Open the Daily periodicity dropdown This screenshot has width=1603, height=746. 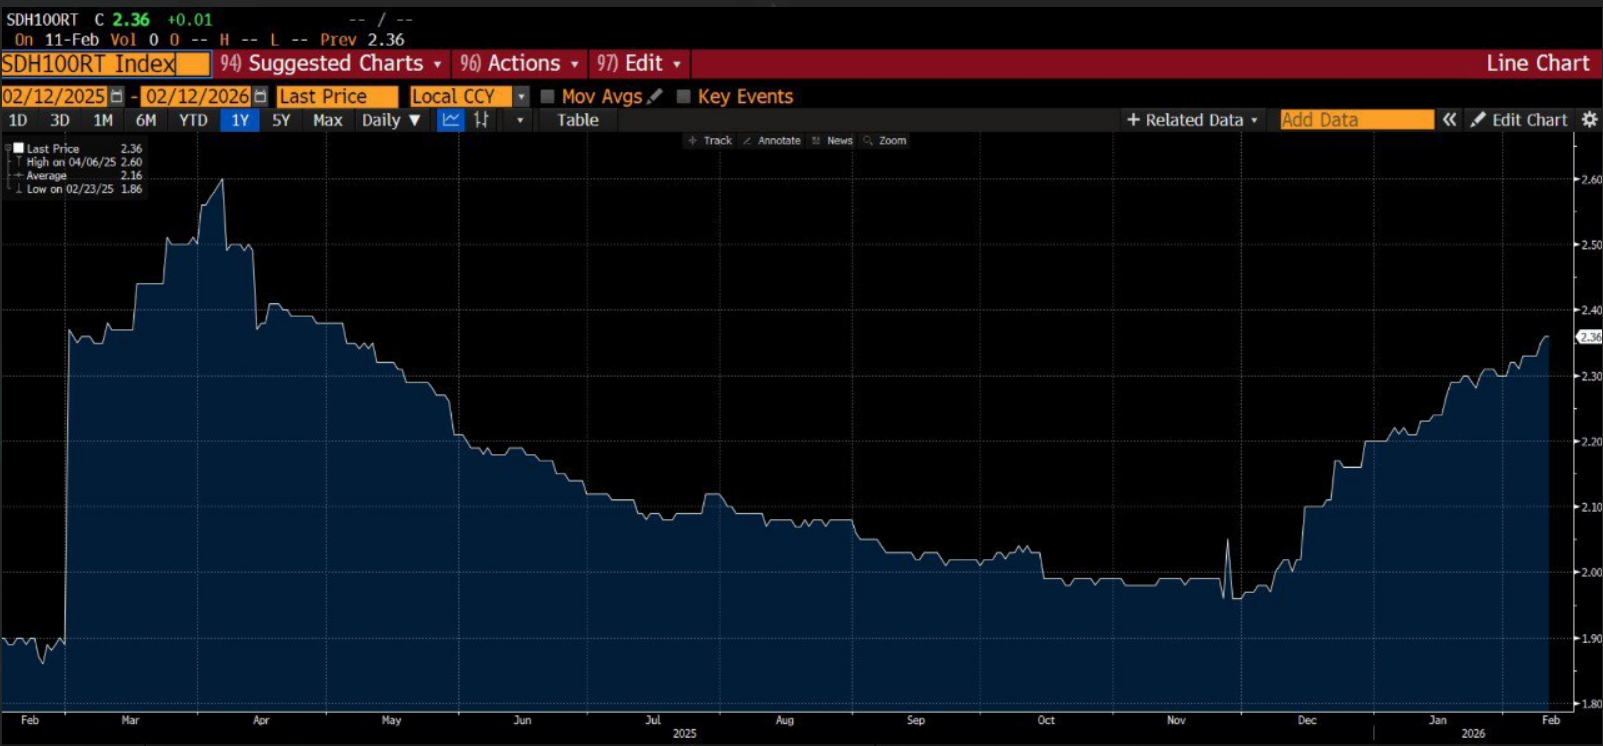391,120
